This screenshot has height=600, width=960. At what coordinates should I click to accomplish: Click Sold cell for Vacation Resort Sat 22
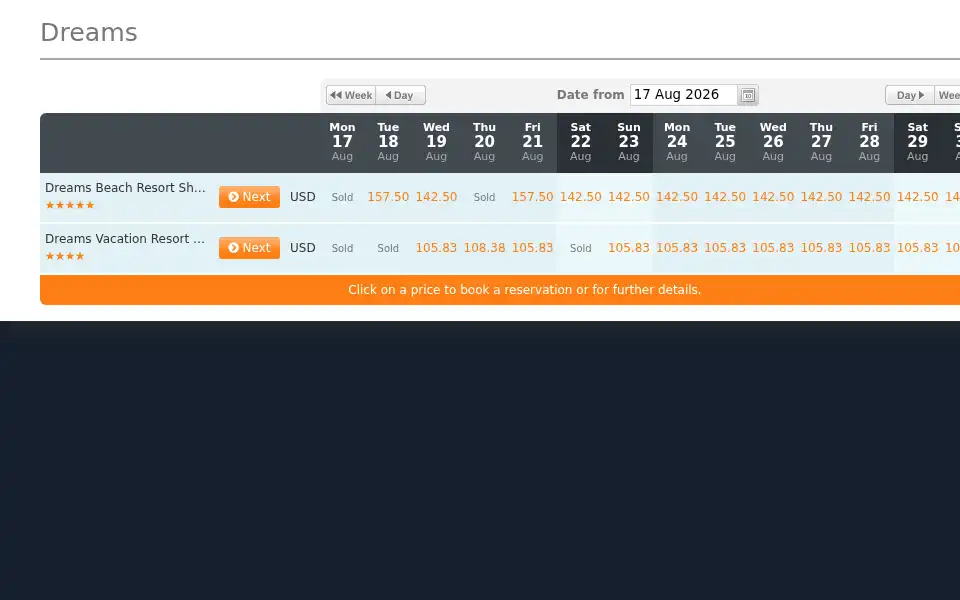pos(580,248)
